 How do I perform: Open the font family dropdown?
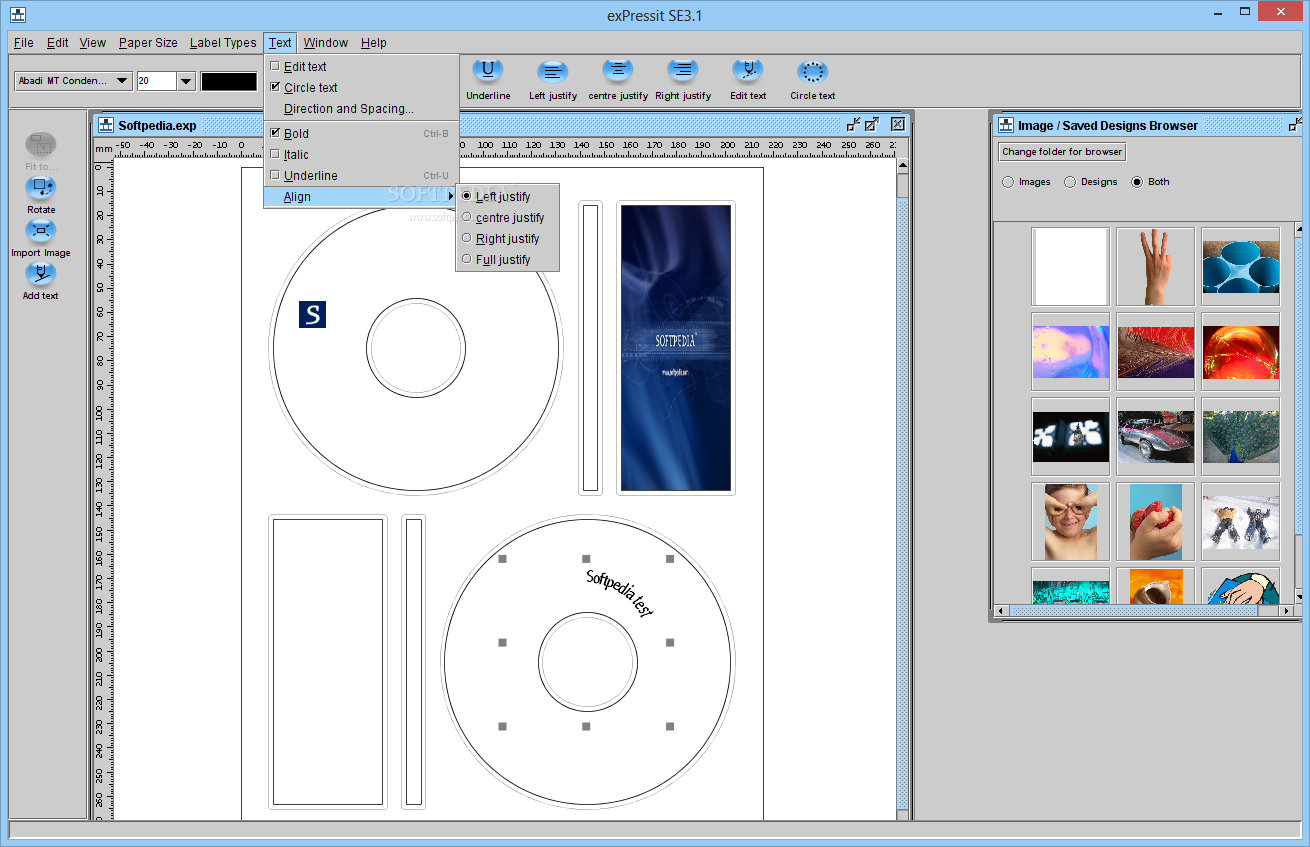73,81
